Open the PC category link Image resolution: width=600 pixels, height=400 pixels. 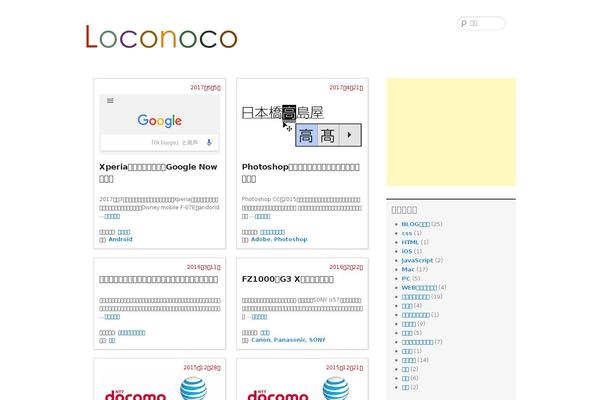pyautogui.click(x=406, y=278)
